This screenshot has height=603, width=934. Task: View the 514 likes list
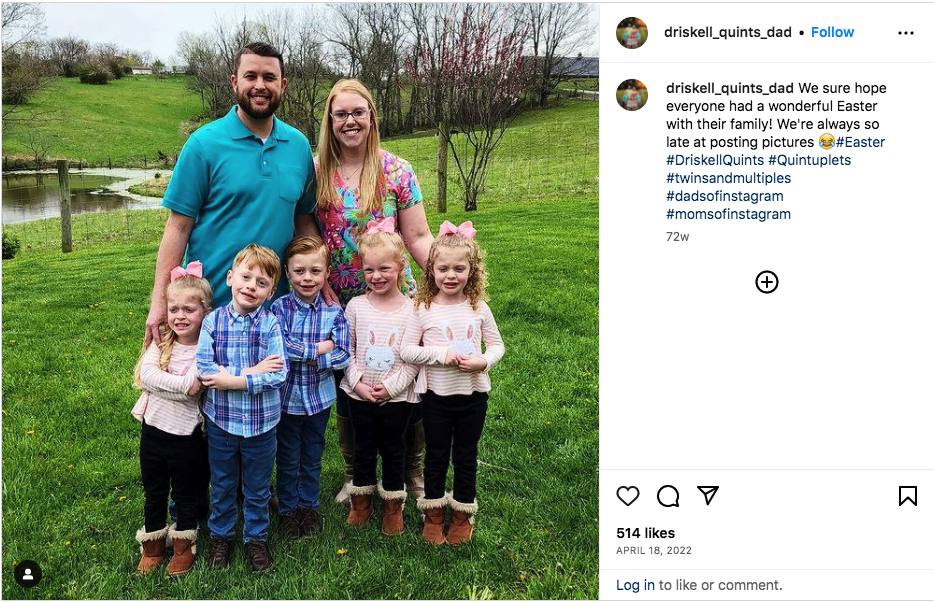[x=645, y=533]
